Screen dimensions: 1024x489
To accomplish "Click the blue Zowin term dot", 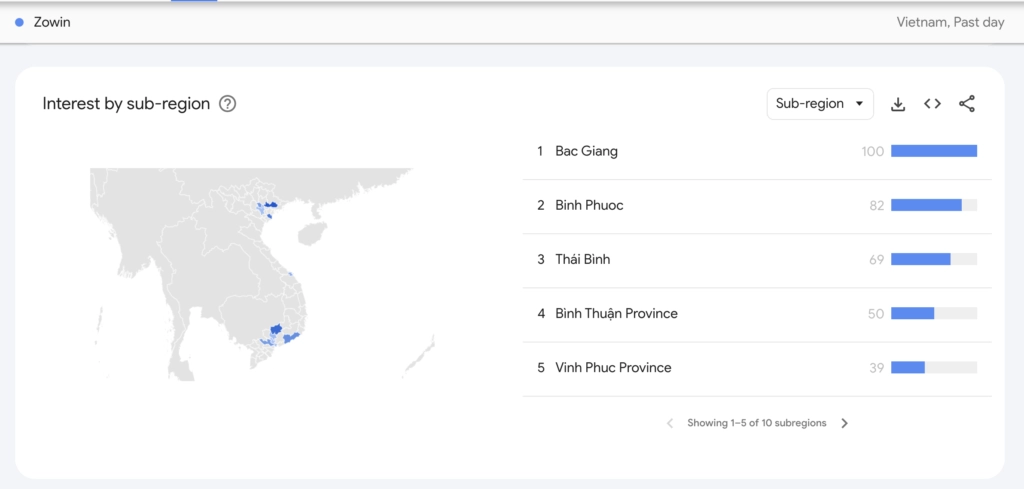I will pyautogui.click(x=19, y=22).
